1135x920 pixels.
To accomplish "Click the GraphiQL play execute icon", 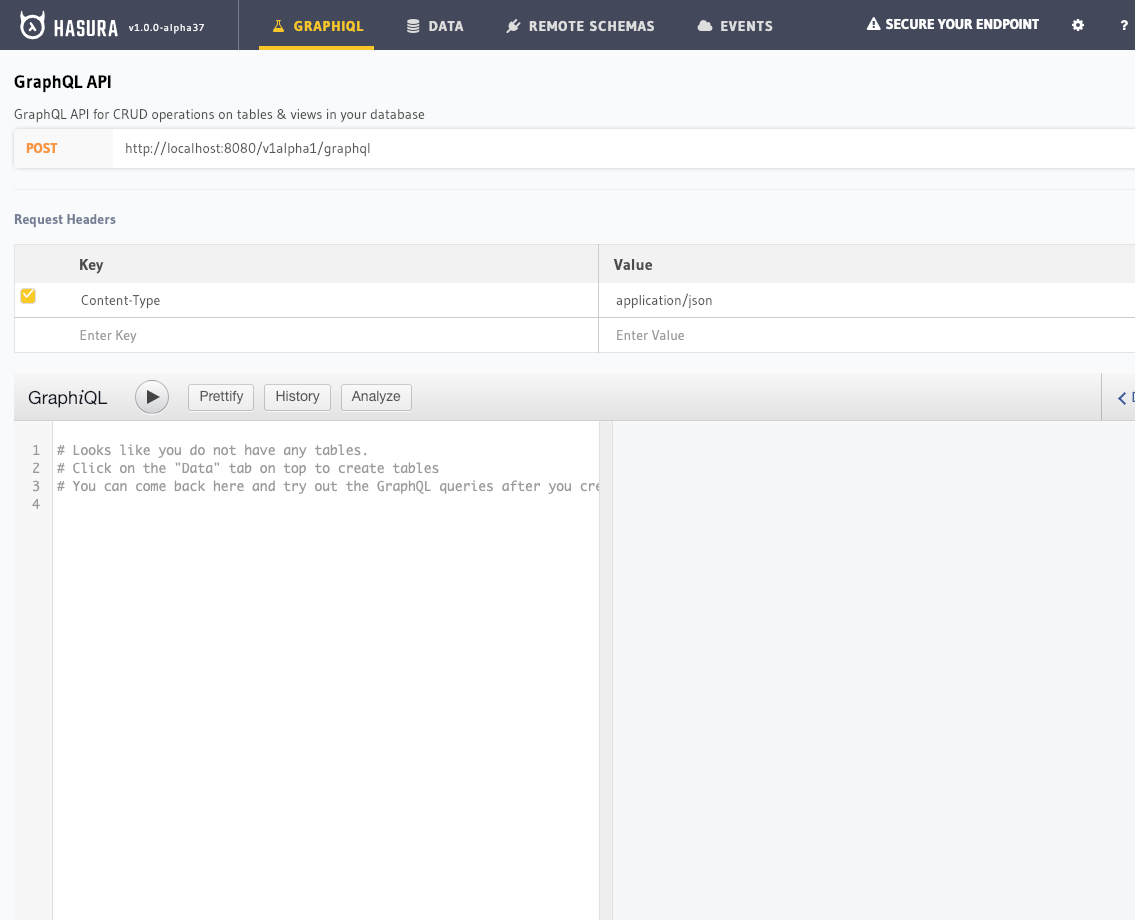I will [x=152, y=397].
